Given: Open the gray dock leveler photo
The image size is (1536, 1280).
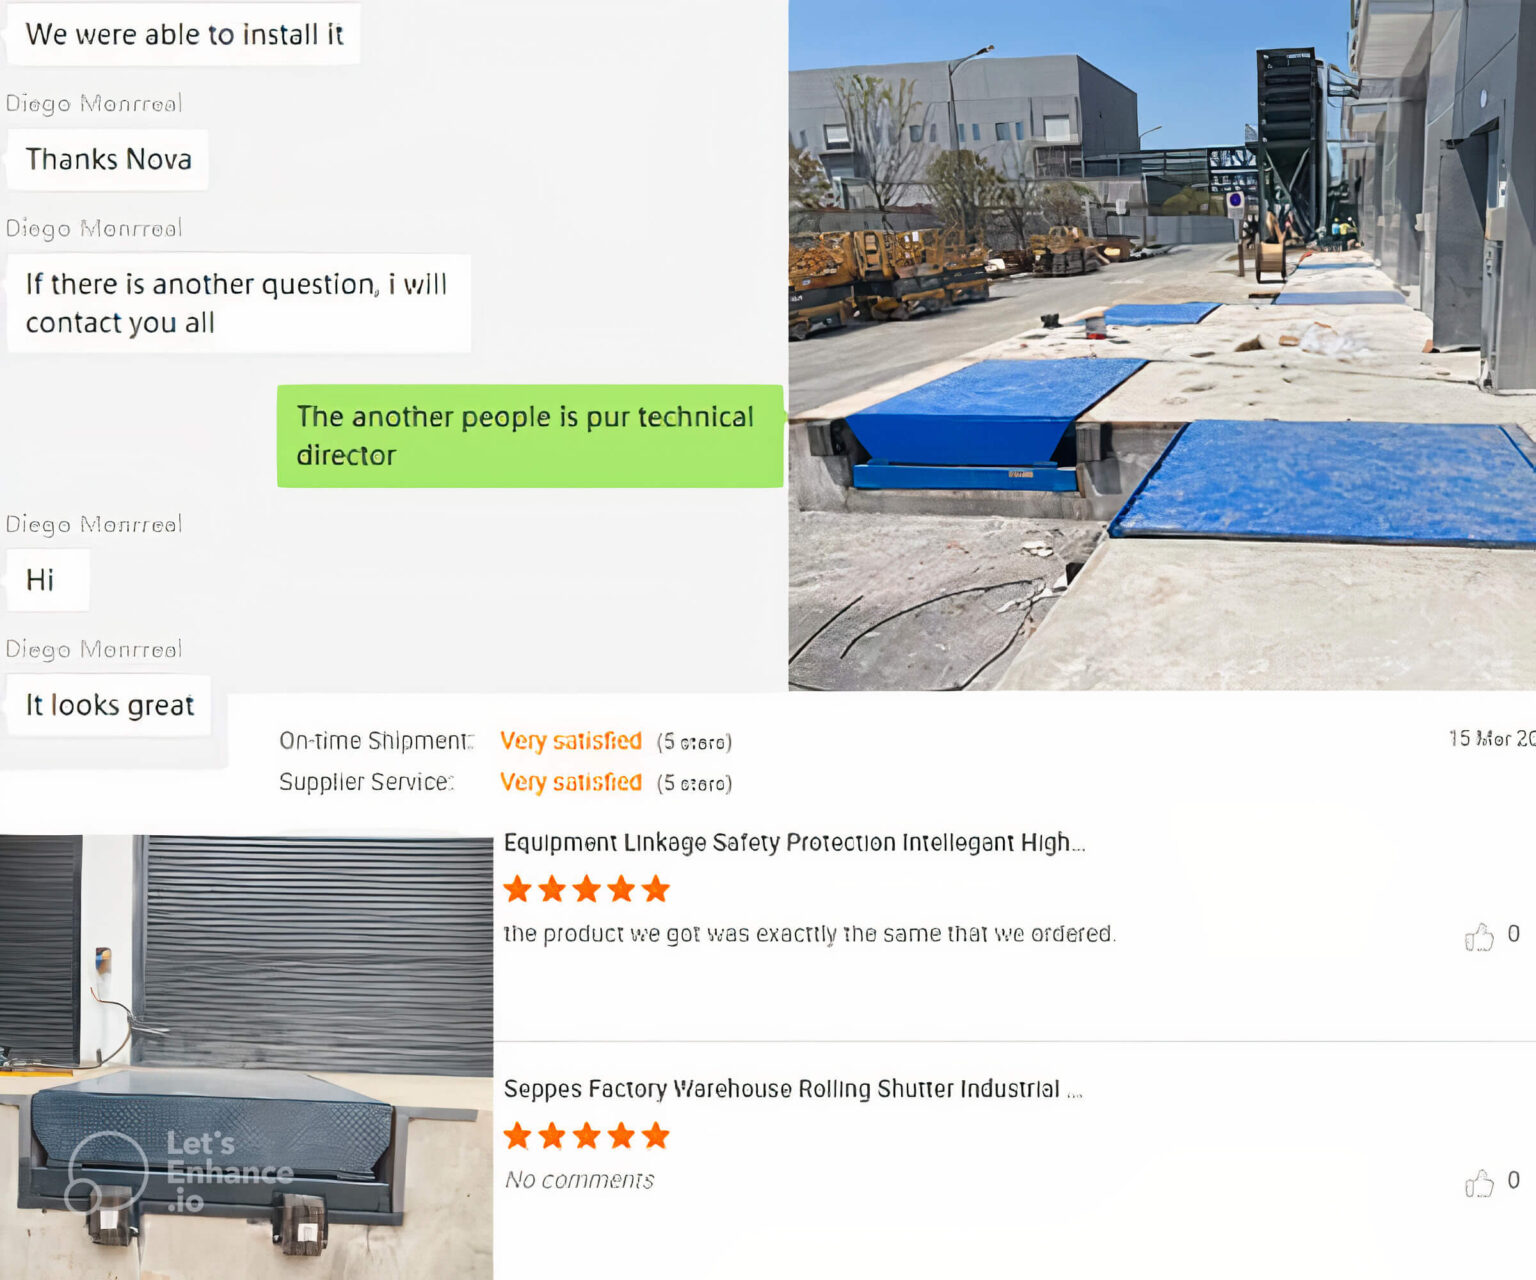Looking at the screenshot, I should point(246,1057).
